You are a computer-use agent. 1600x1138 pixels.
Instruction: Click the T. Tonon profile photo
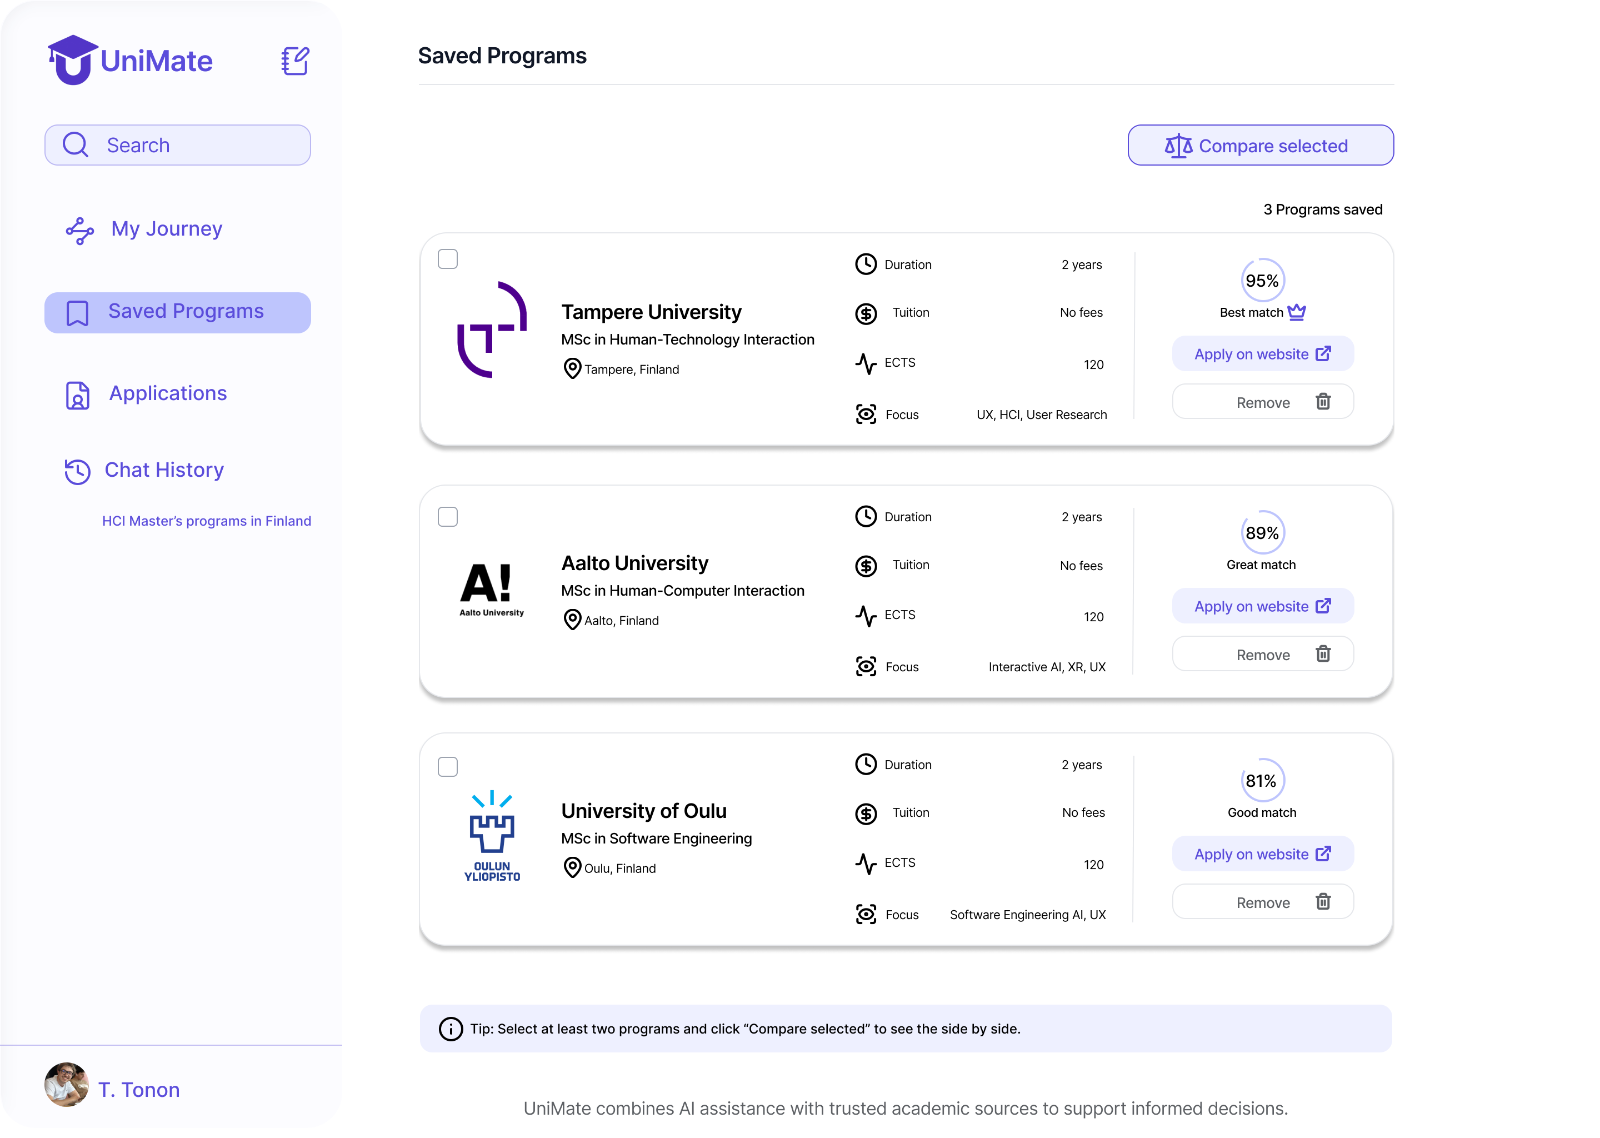[67, 1085]
